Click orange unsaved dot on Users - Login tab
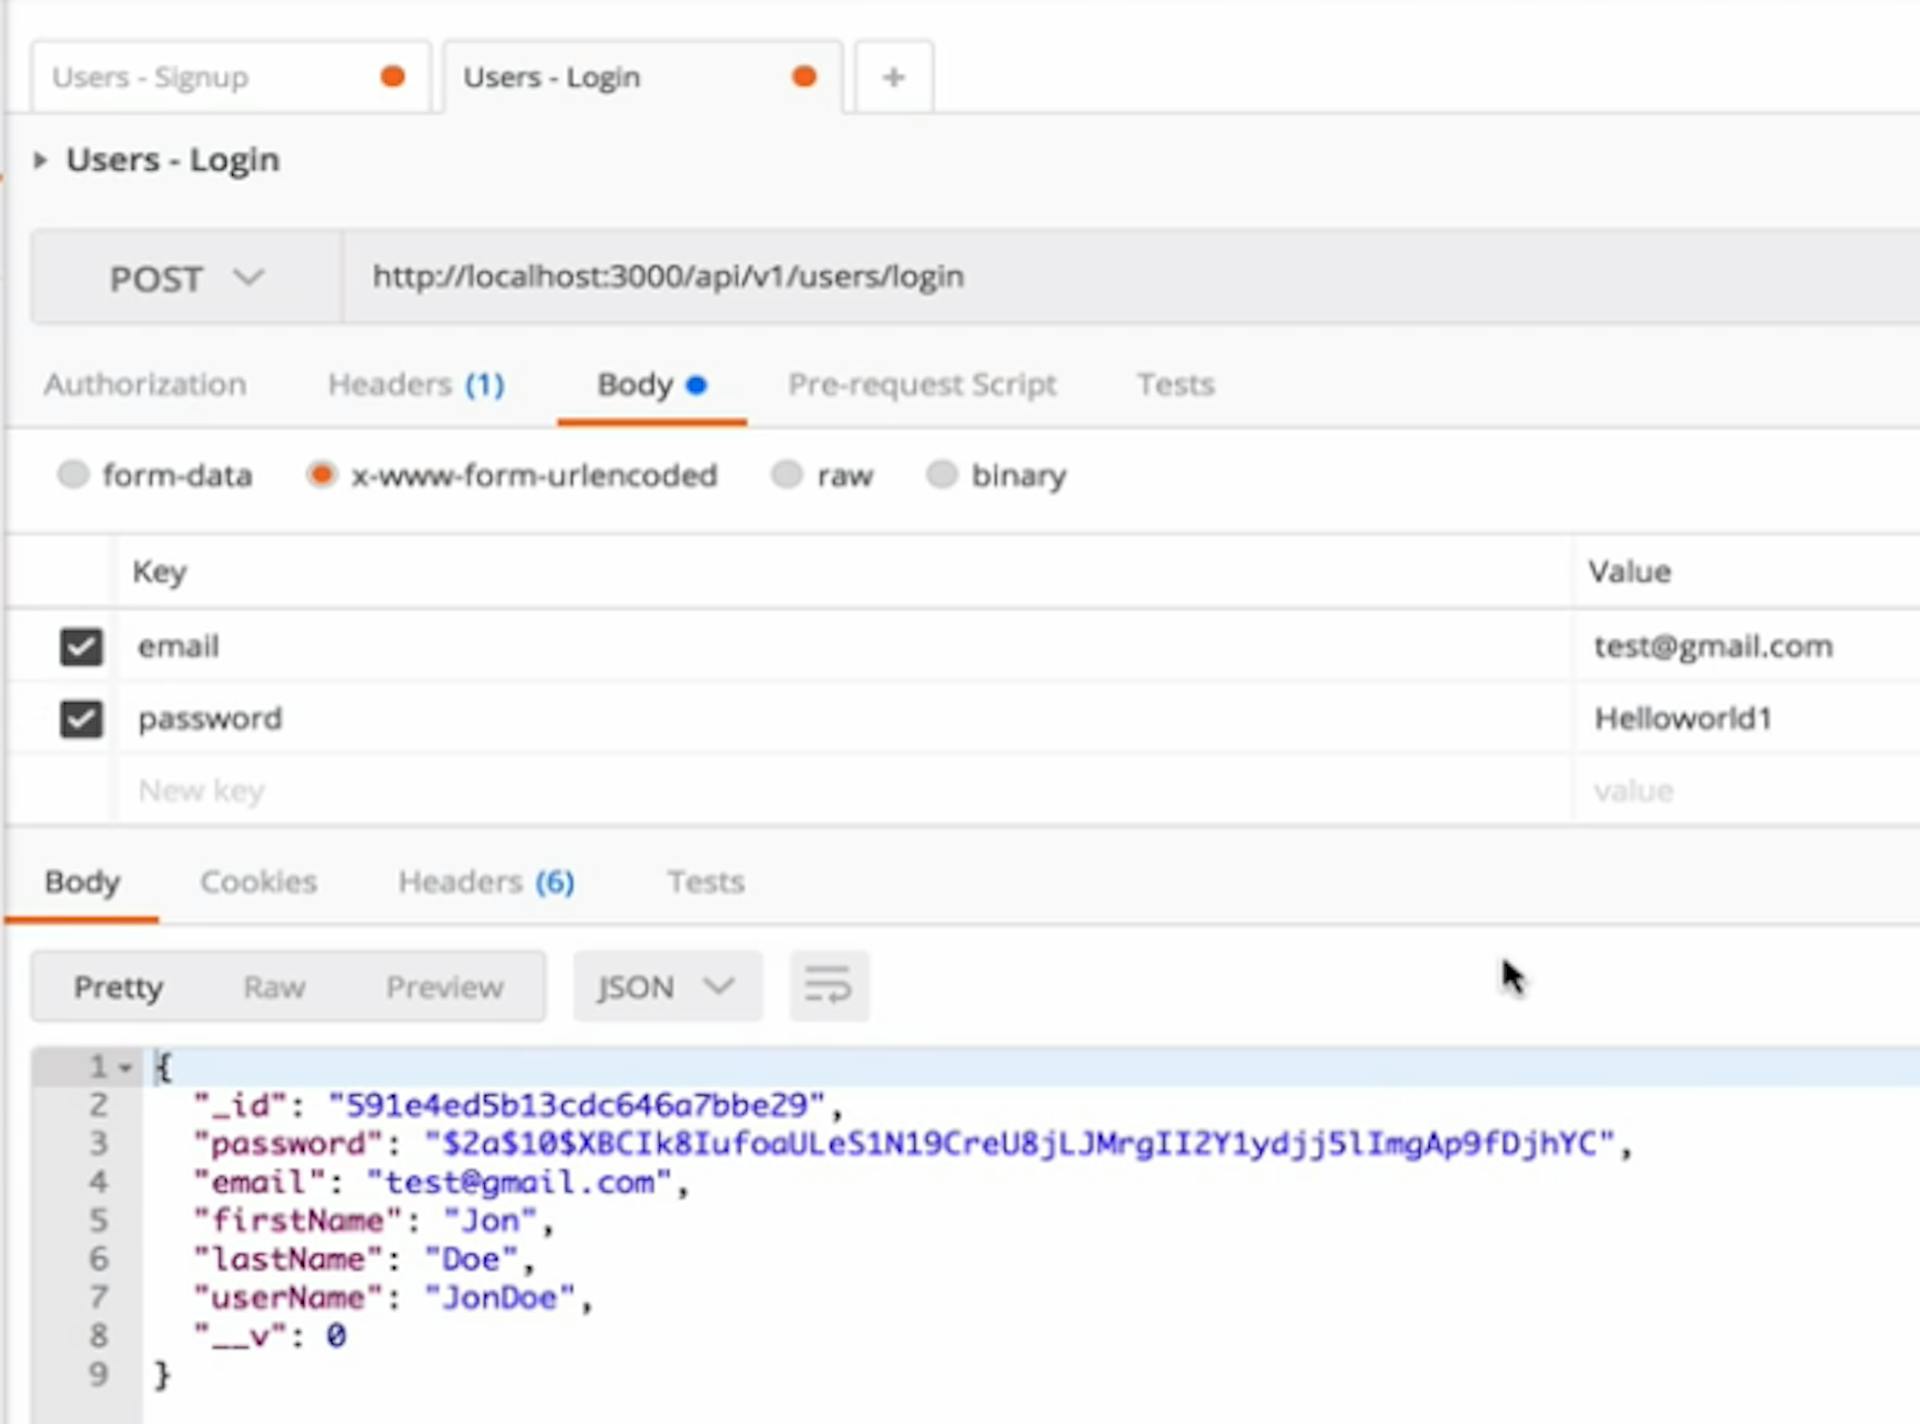This screenshot has width=1920, height=1424. click(804, 77)
